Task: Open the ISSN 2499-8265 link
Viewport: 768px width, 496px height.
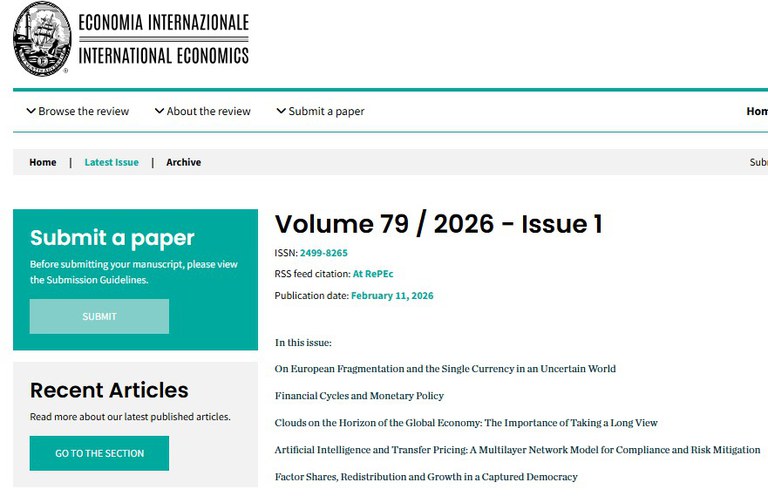Action: pos(323,253)
